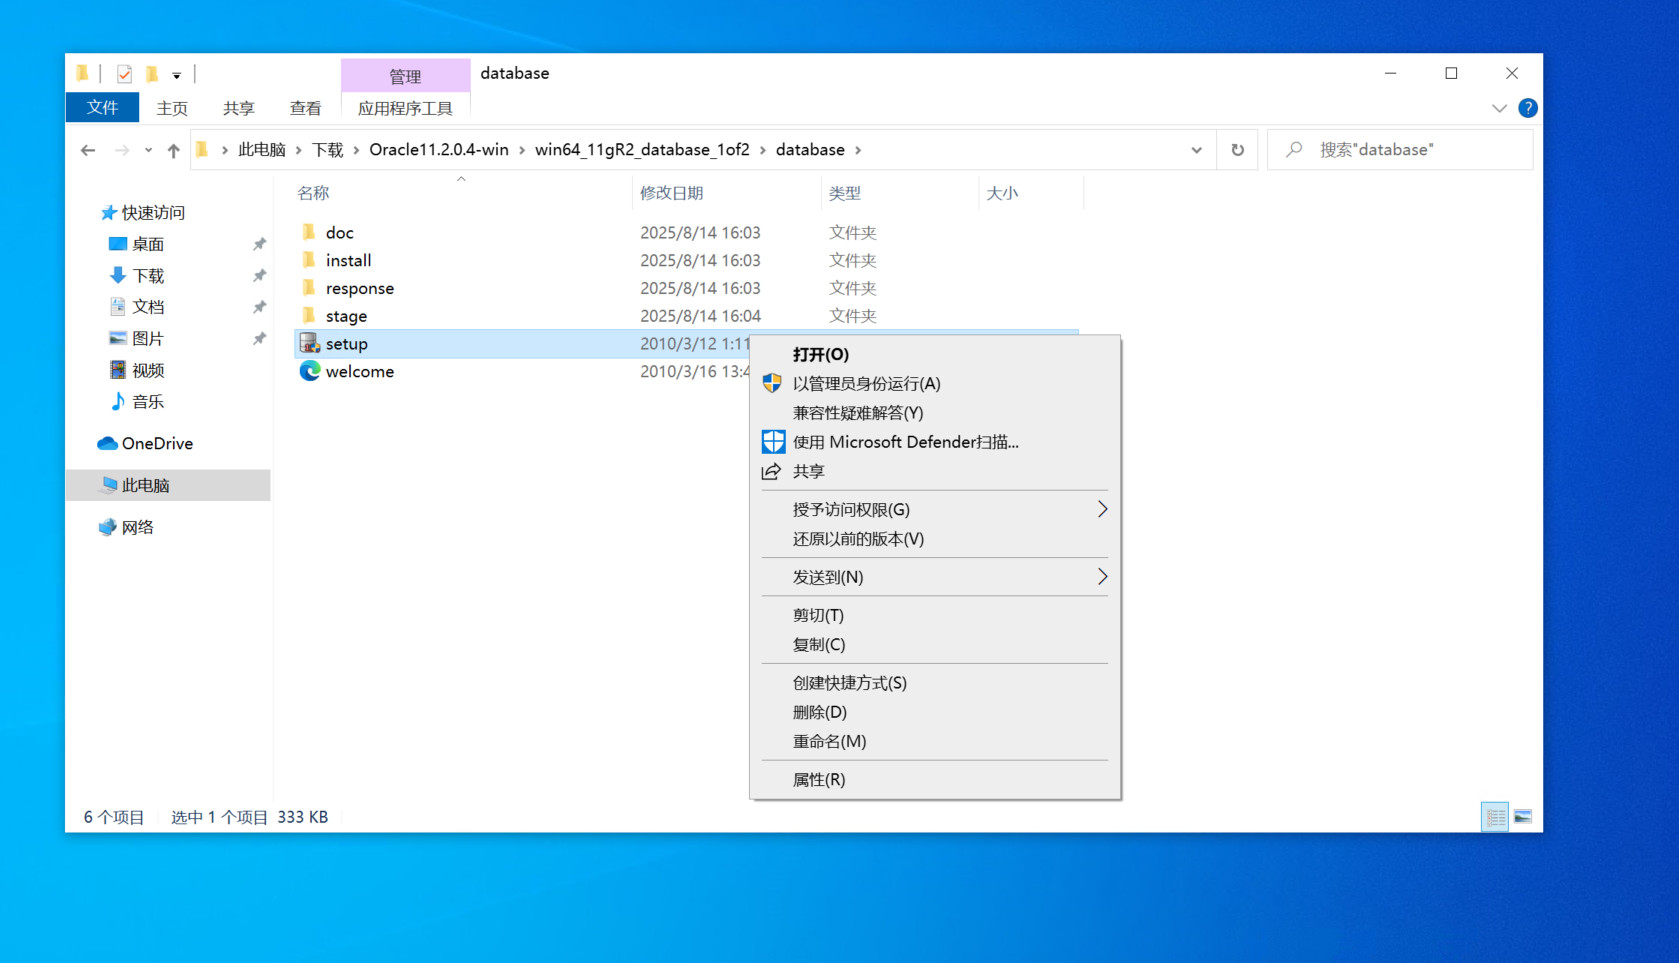Open Quick Access Toolbar customize dropdown
Screen dimensions: 1679x963
coord(177,75)
